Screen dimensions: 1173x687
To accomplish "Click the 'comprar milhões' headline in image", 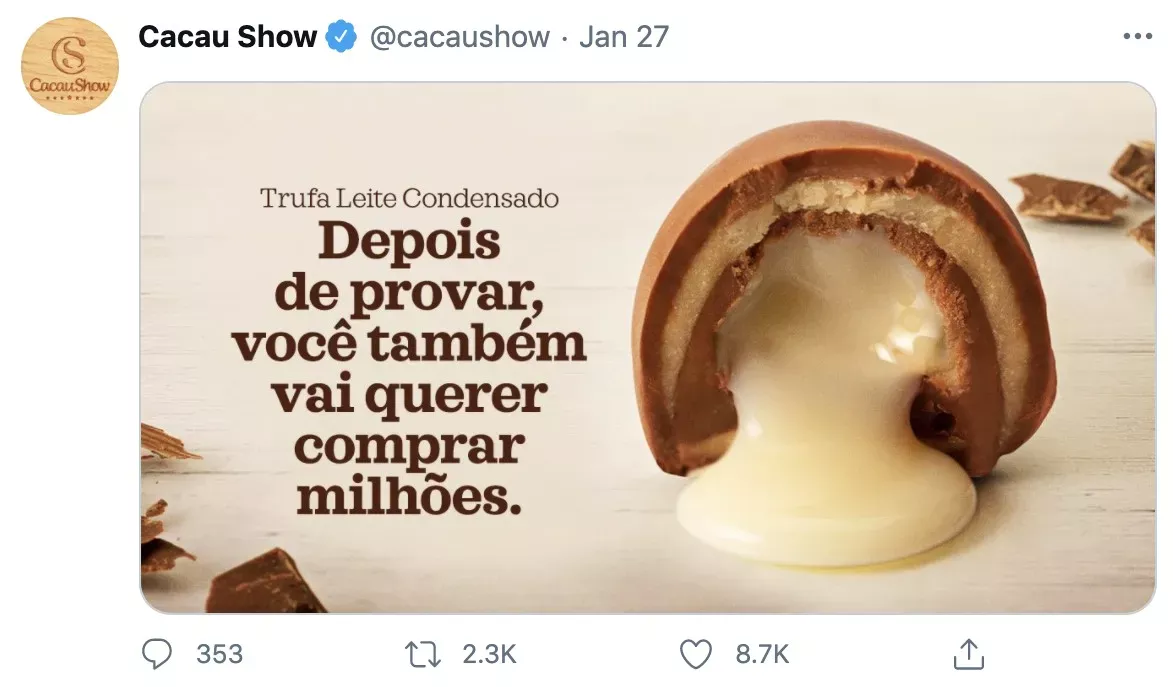I will click(409, 471).
